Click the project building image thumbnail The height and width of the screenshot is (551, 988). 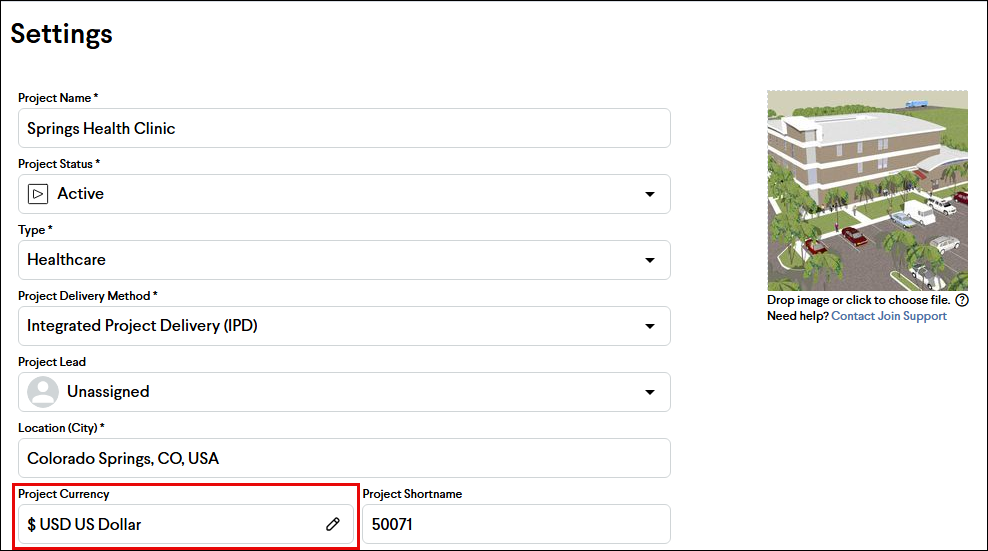tap(867, 190)
